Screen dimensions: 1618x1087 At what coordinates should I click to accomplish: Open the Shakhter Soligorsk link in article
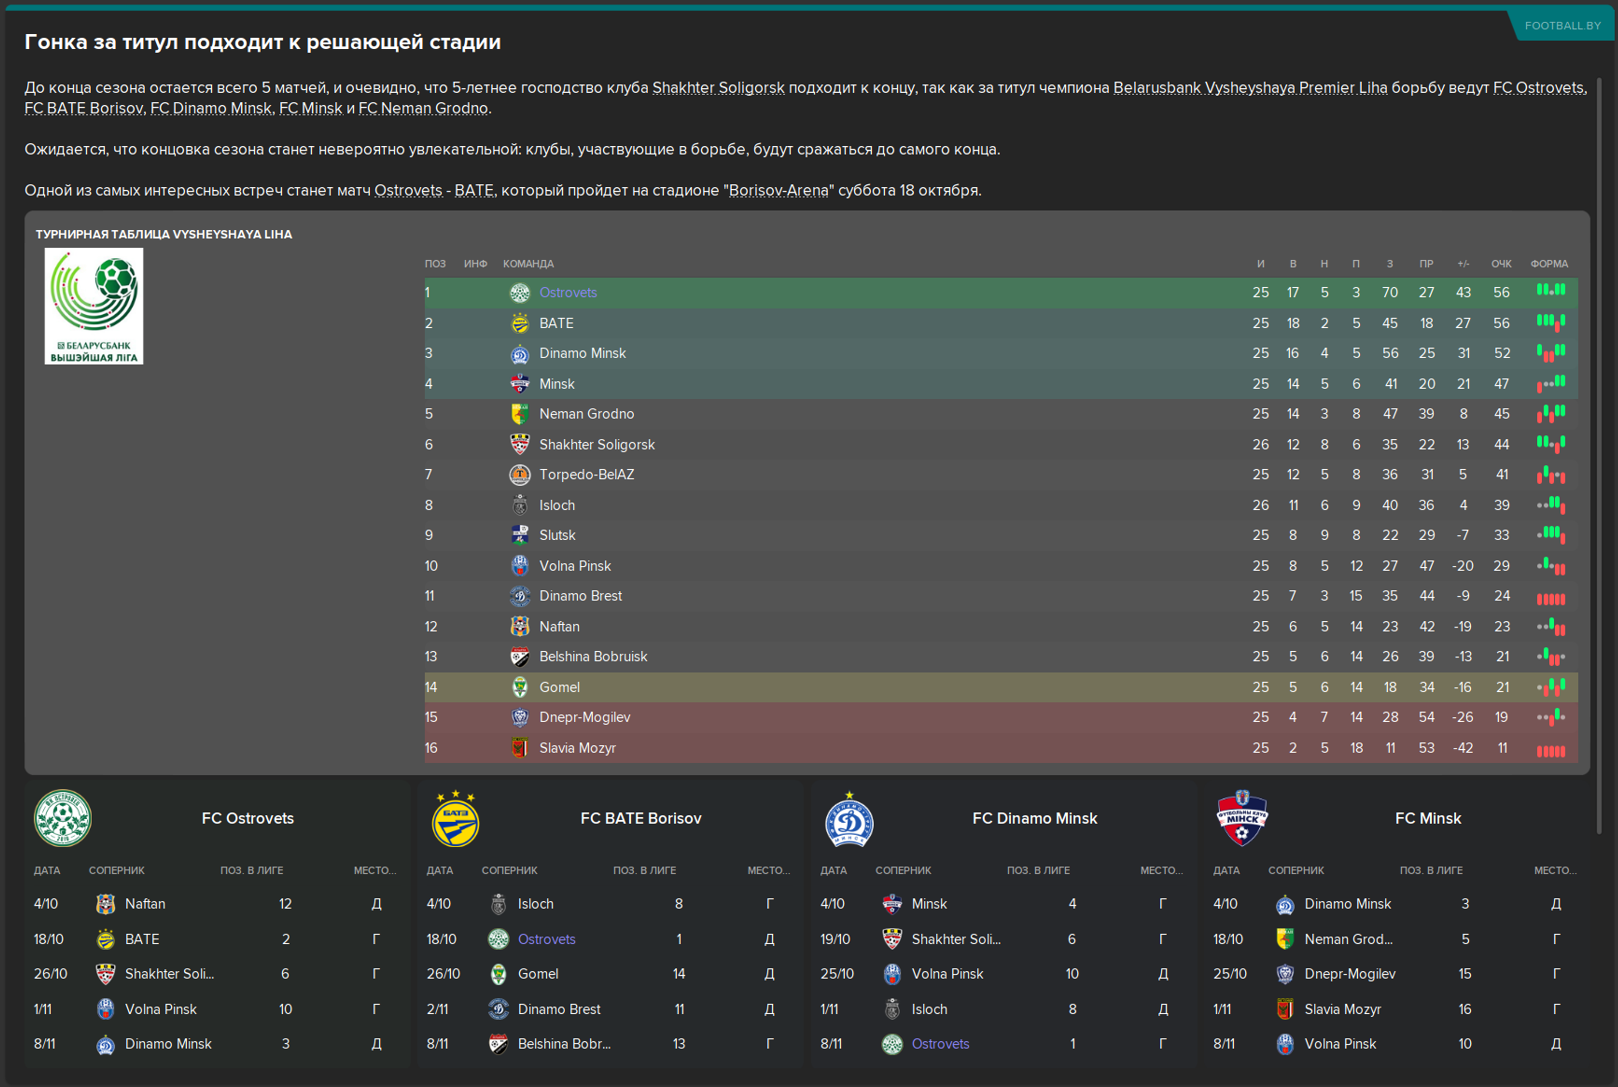(x=718, y=88)
